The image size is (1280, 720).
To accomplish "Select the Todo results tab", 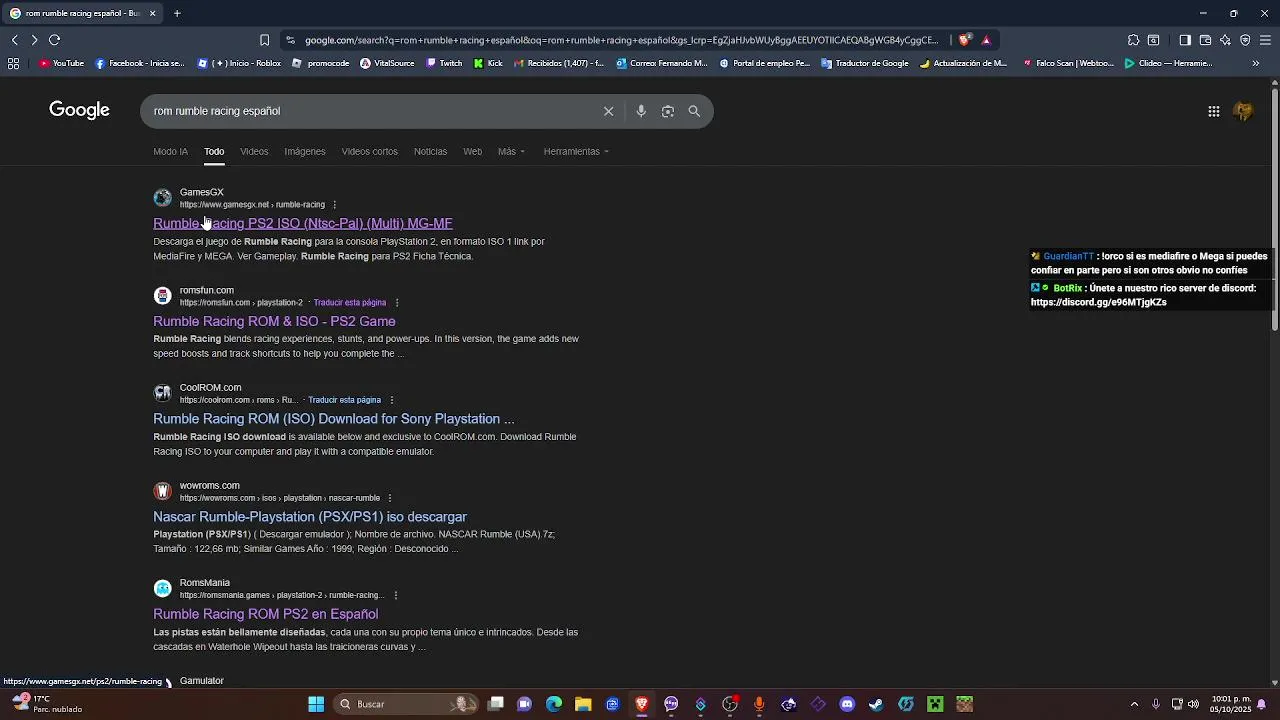I will (x=214, y=152).
